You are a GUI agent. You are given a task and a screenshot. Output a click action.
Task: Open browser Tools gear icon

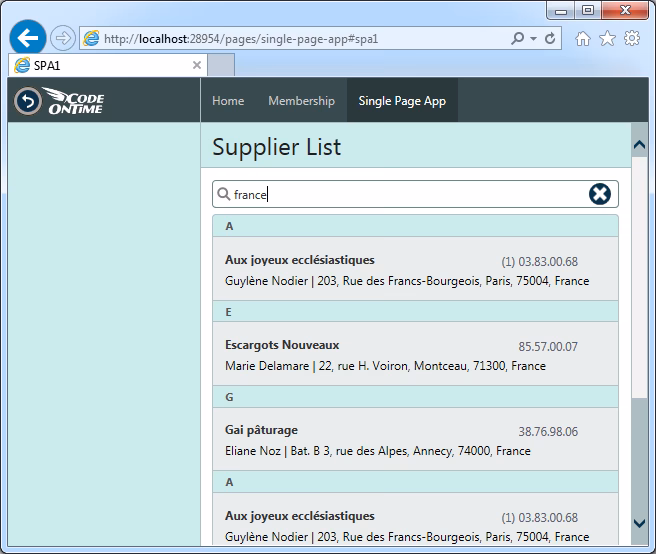pos(632,38)
